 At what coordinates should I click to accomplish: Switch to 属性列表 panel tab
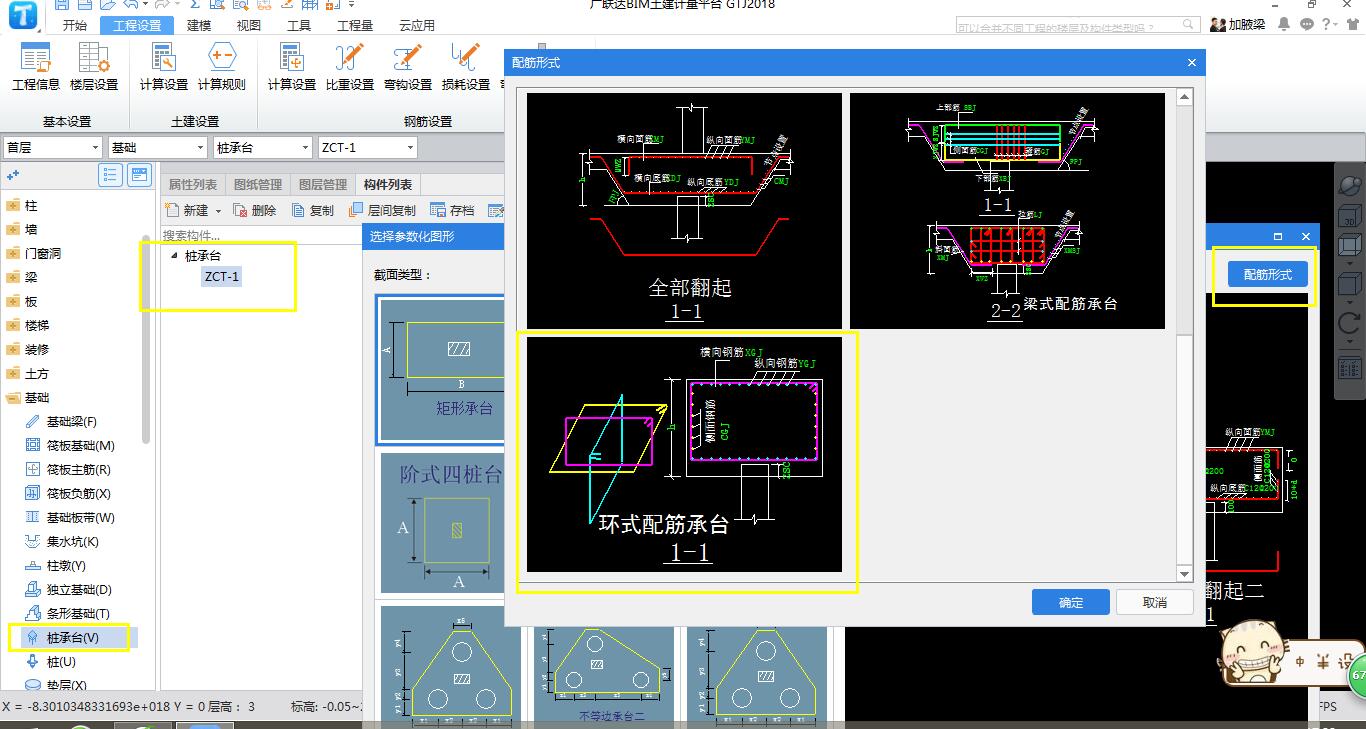(x=193, y=184)
